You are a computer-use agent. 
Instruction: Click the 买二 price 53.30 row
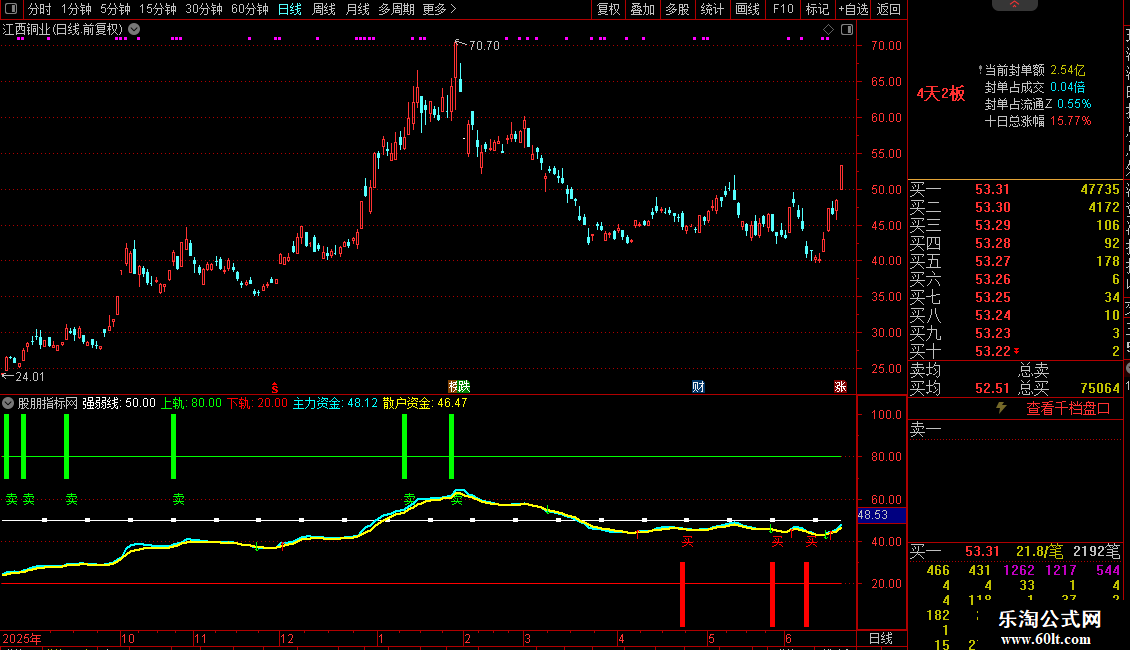(1015, 208)
